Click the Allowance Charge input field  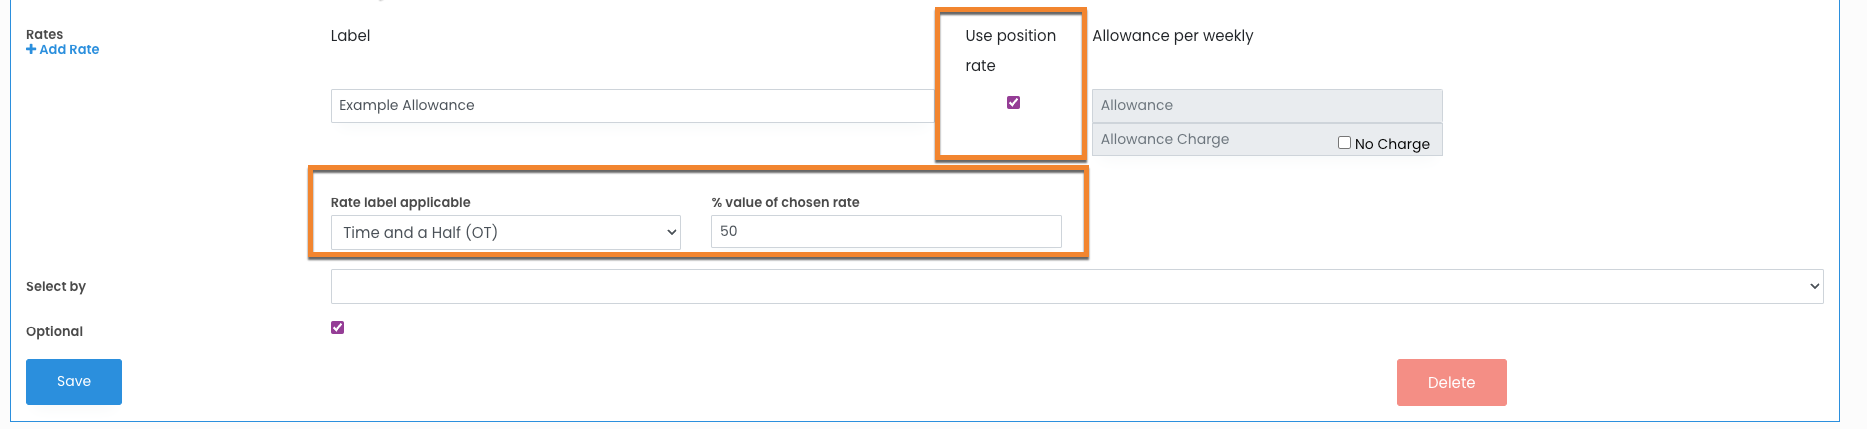pyautogui.click(x=1210, y=140)
